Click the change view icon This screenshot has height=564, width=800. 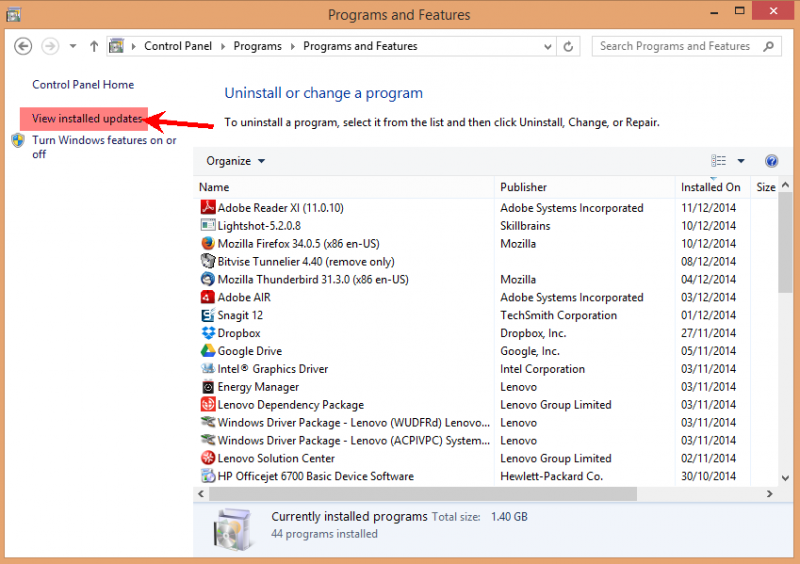click(718, 161)
